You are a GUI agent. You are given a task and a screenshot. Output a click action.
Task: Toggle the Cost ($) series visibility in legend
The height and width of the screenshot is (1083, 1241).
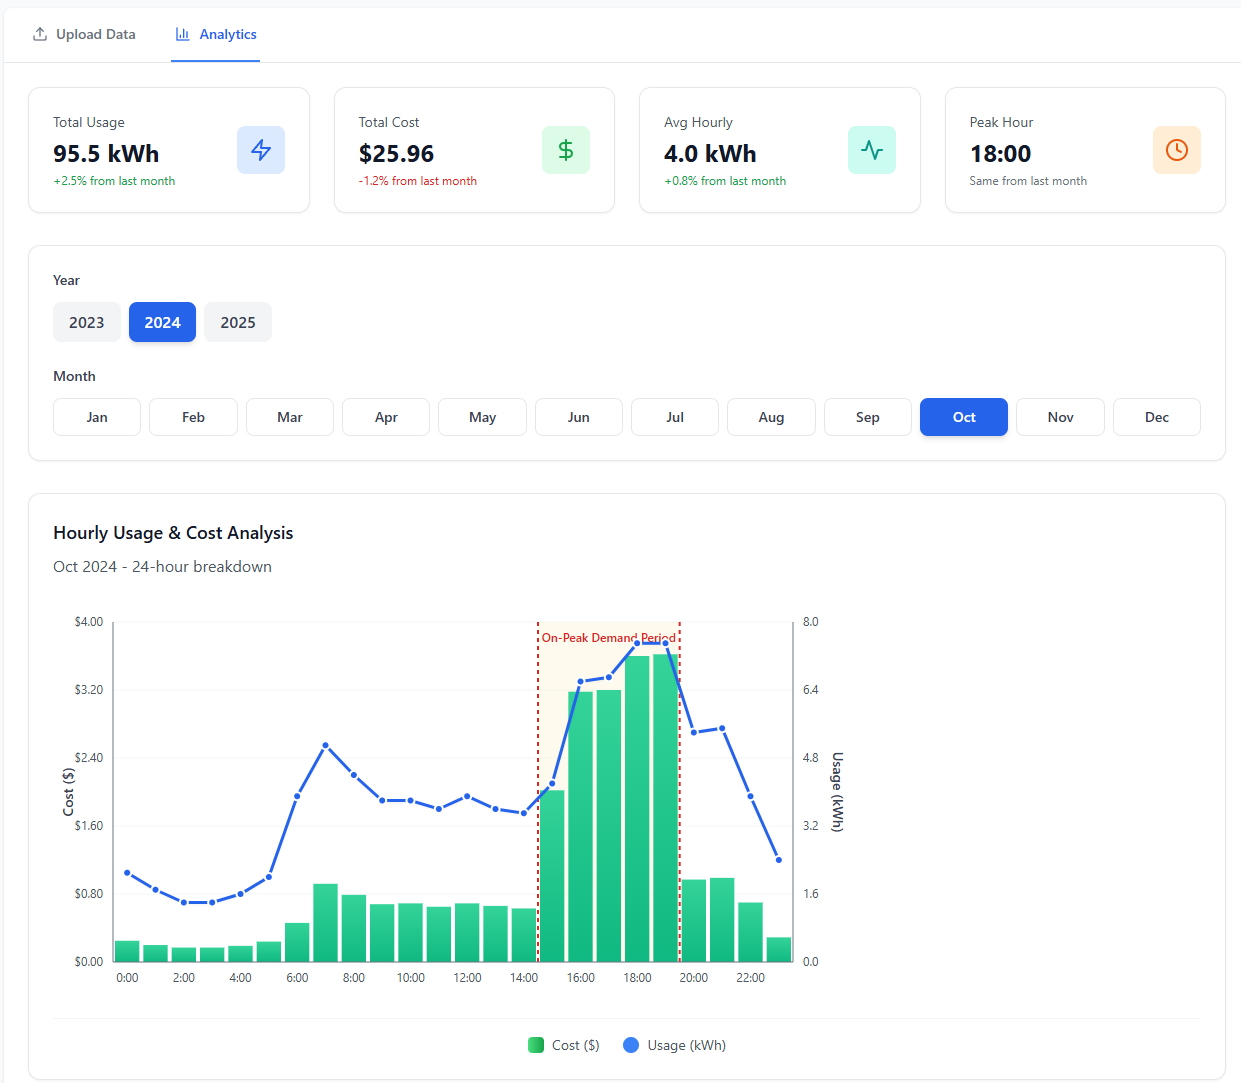click(563, 1045)
